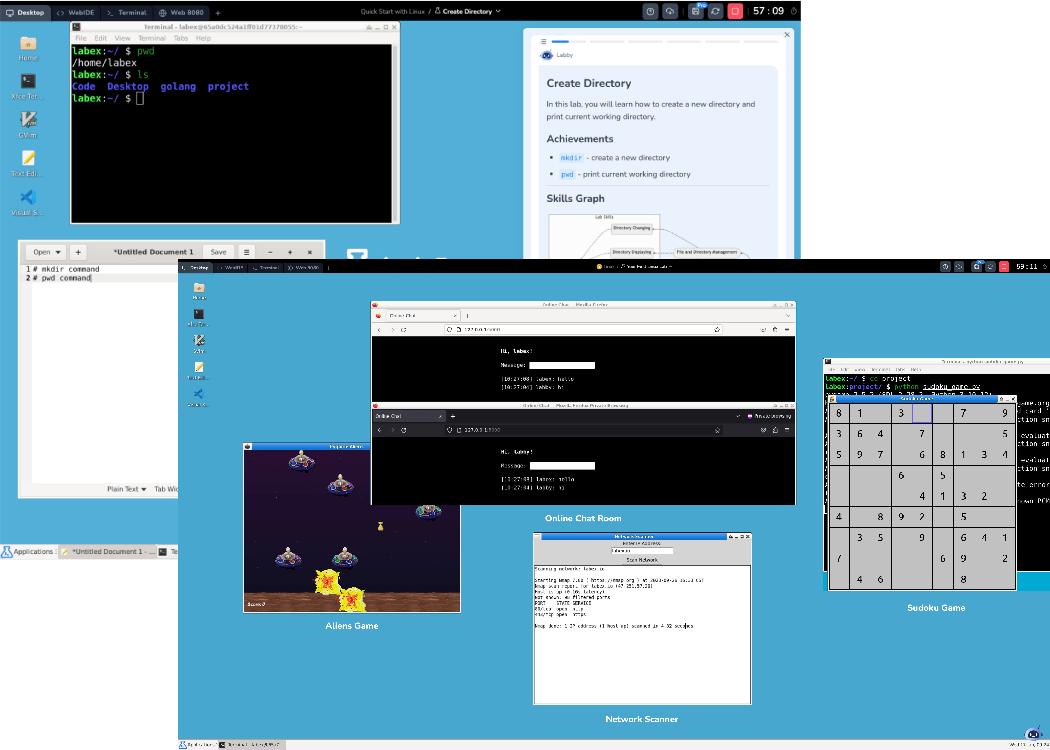Open the GVim desktop icon

[x=28, y=121]
